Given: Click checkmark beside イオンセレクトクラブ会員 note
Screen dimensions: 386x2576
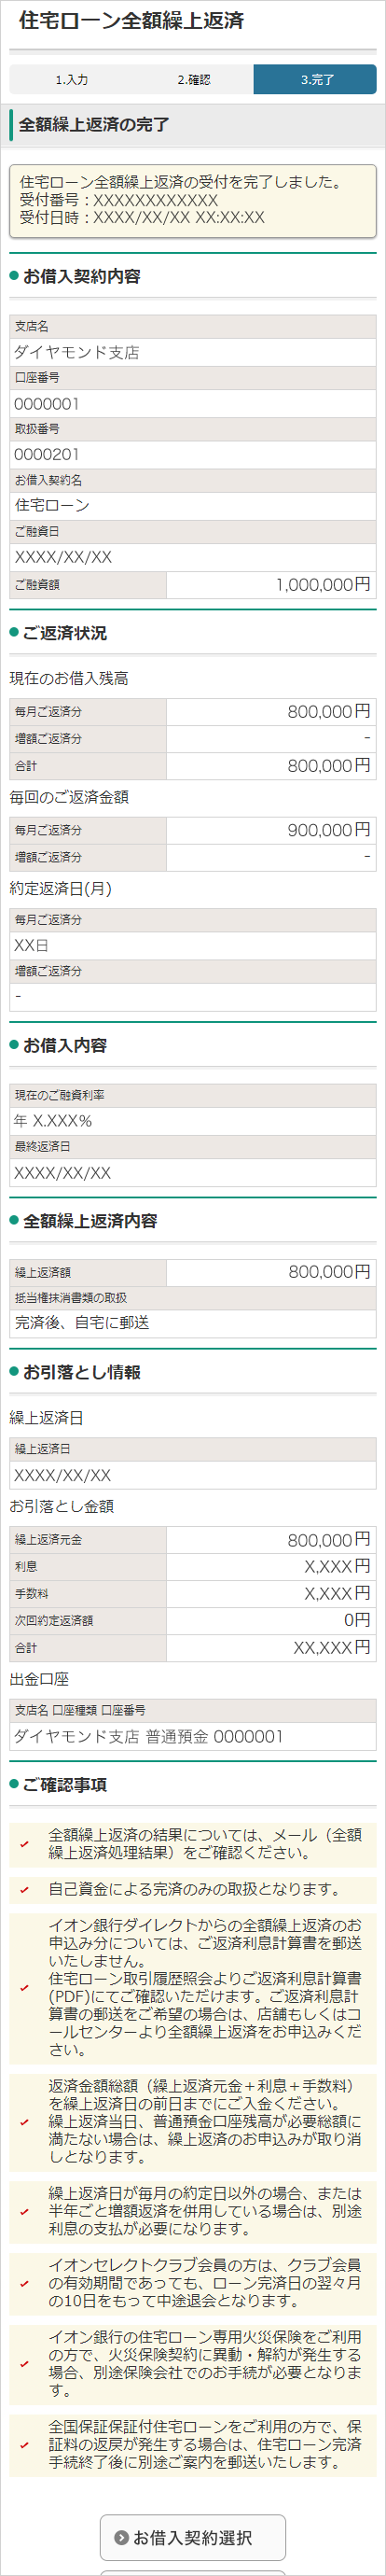Looking at the screenshot, I should point(25,2284).
